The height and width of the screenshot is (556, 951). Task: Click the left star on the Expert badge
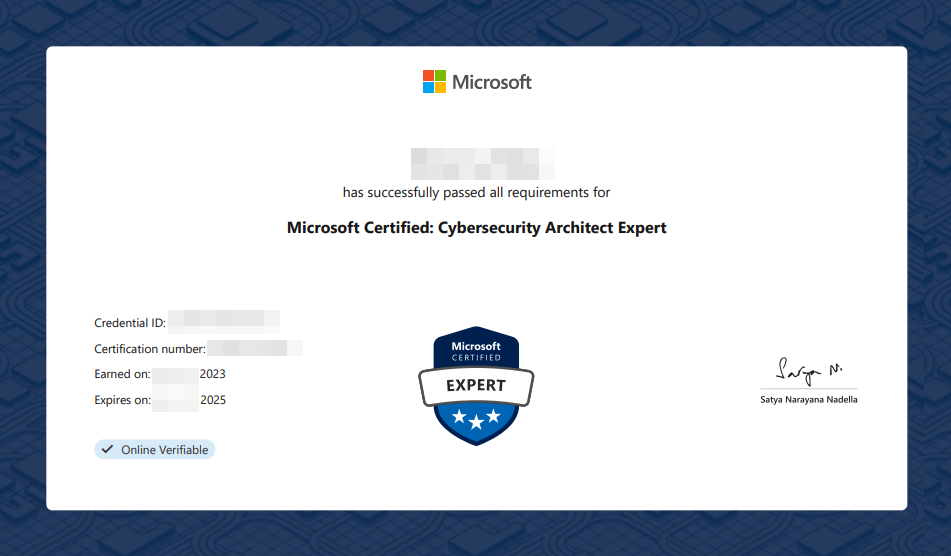click(457, 415)
